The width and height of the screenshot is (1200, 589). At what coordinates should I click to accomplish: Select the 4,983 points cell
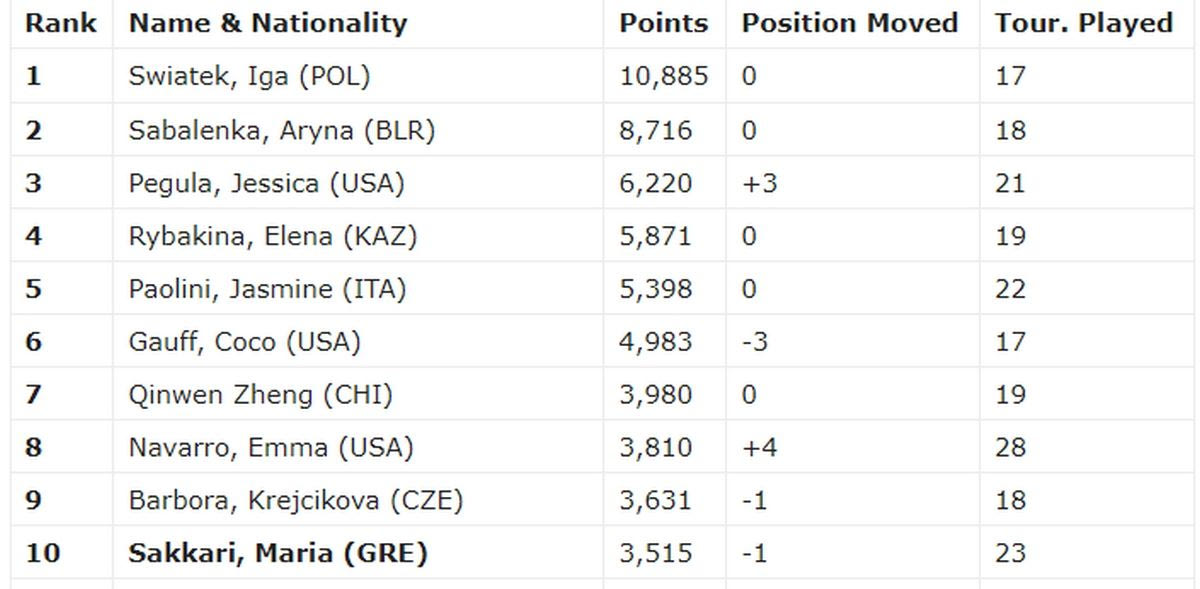click(x=655, y=342)
